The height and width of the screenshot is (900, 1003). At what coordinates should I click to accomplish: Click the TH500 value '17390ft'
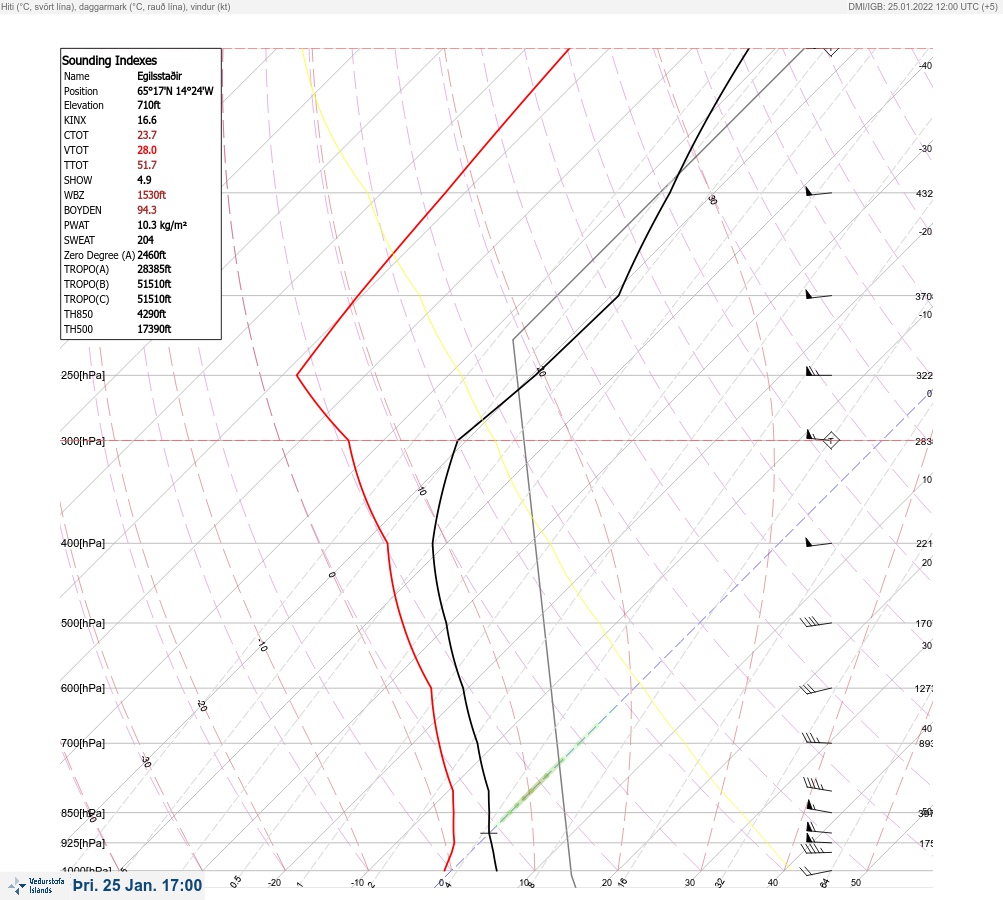click(x=154, y=329)
